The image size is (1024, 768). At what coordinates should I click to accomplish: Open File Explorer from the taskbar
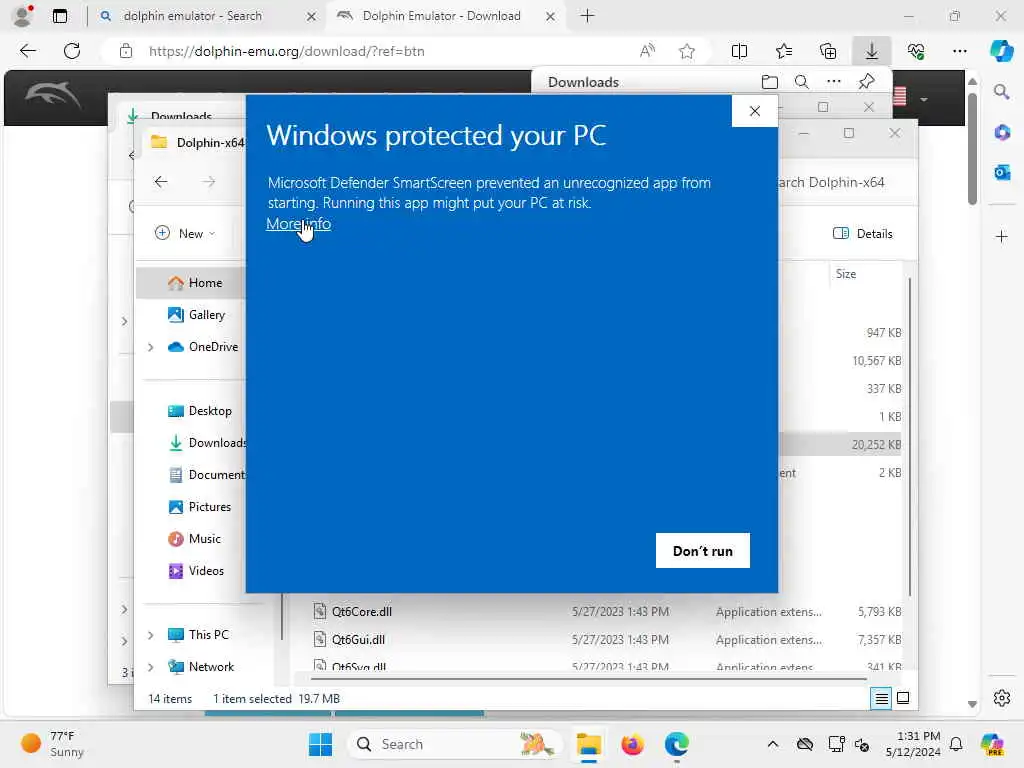[x=588, y=744]
